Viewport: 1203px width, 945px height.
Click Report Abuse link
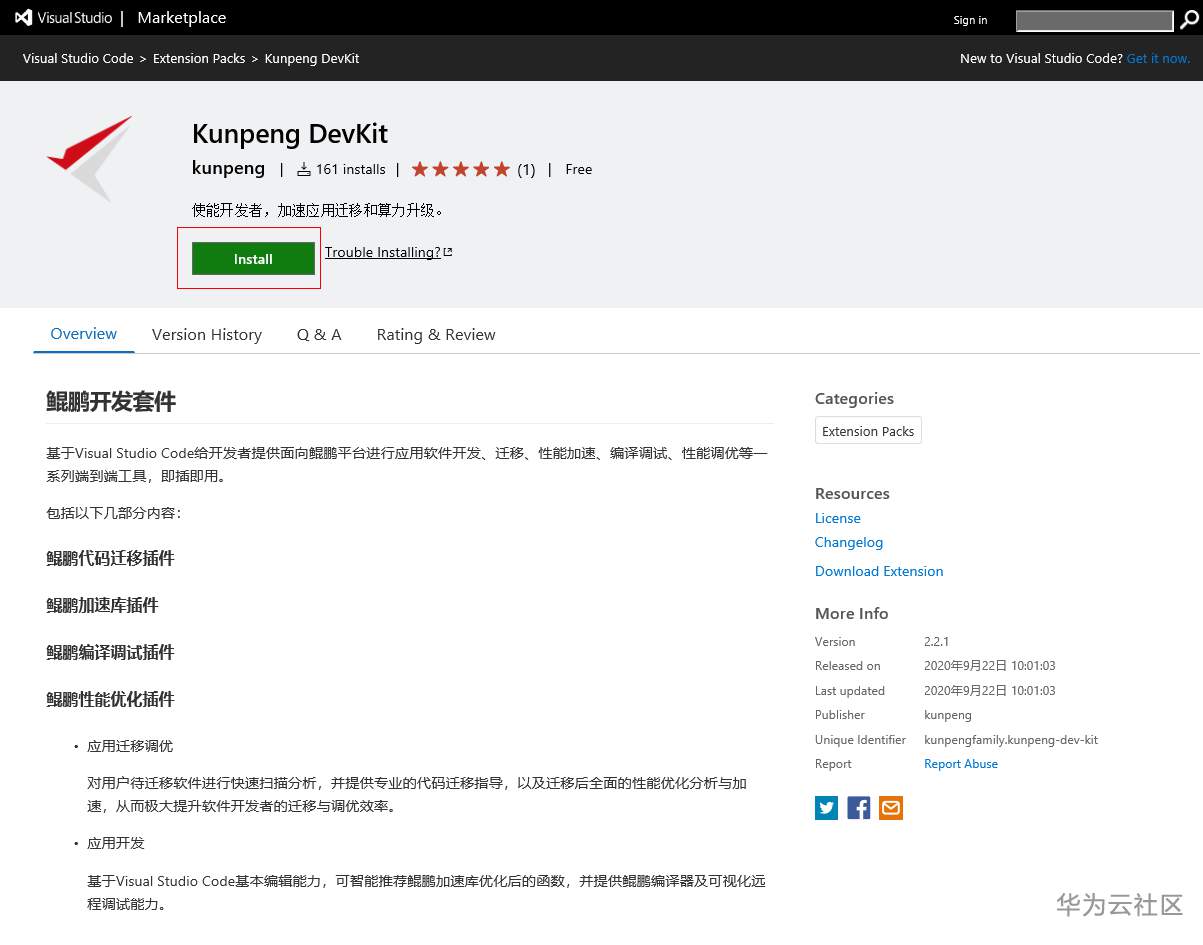pos(961,764)
